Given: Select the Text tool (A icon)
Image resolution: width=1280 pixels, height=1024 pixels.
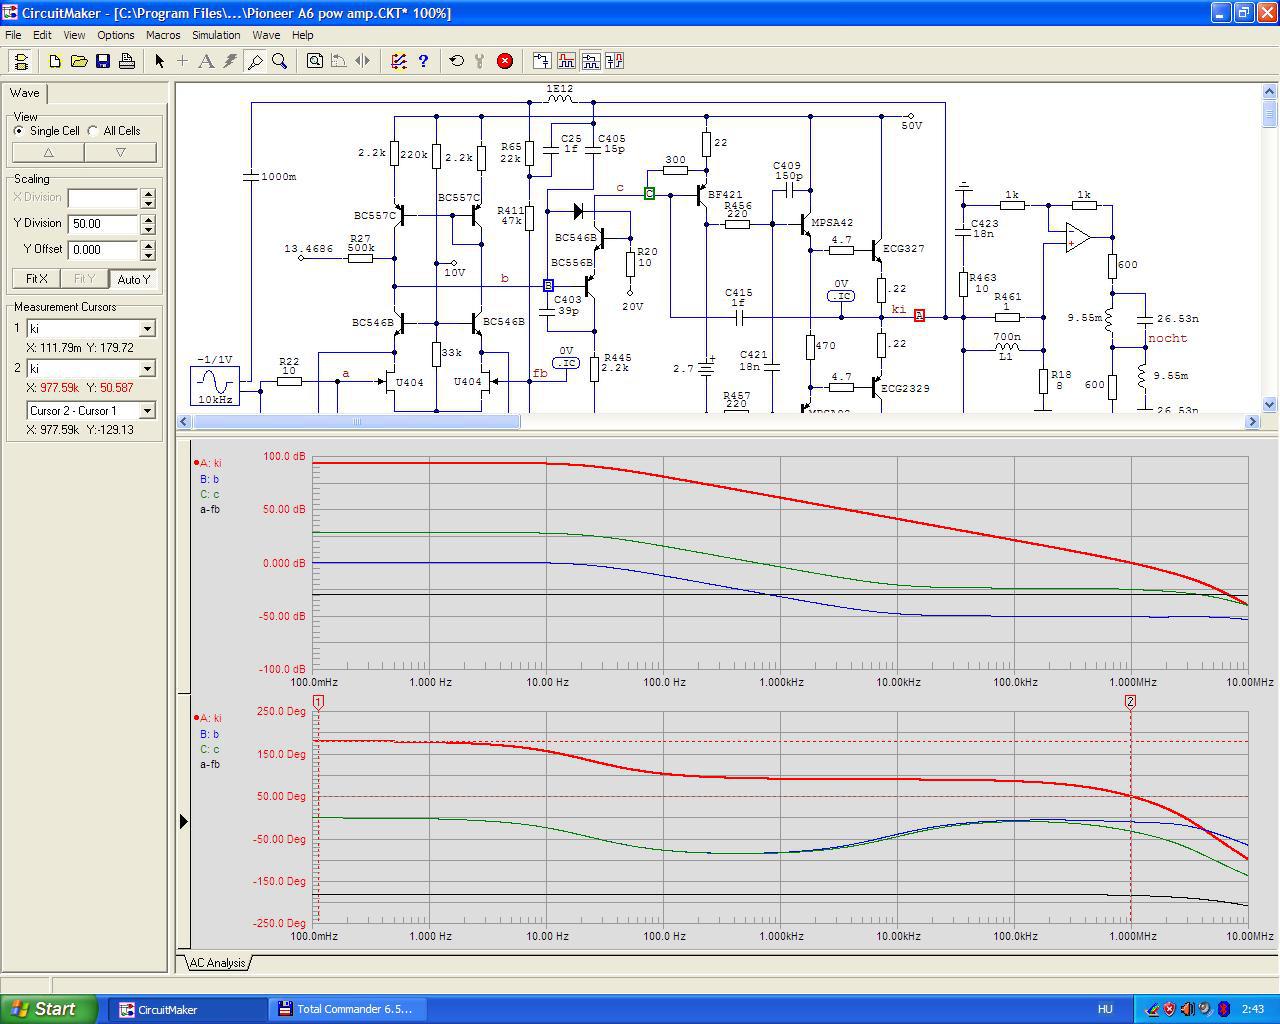Looking at the screenshot, I should (x=206, y=61).
